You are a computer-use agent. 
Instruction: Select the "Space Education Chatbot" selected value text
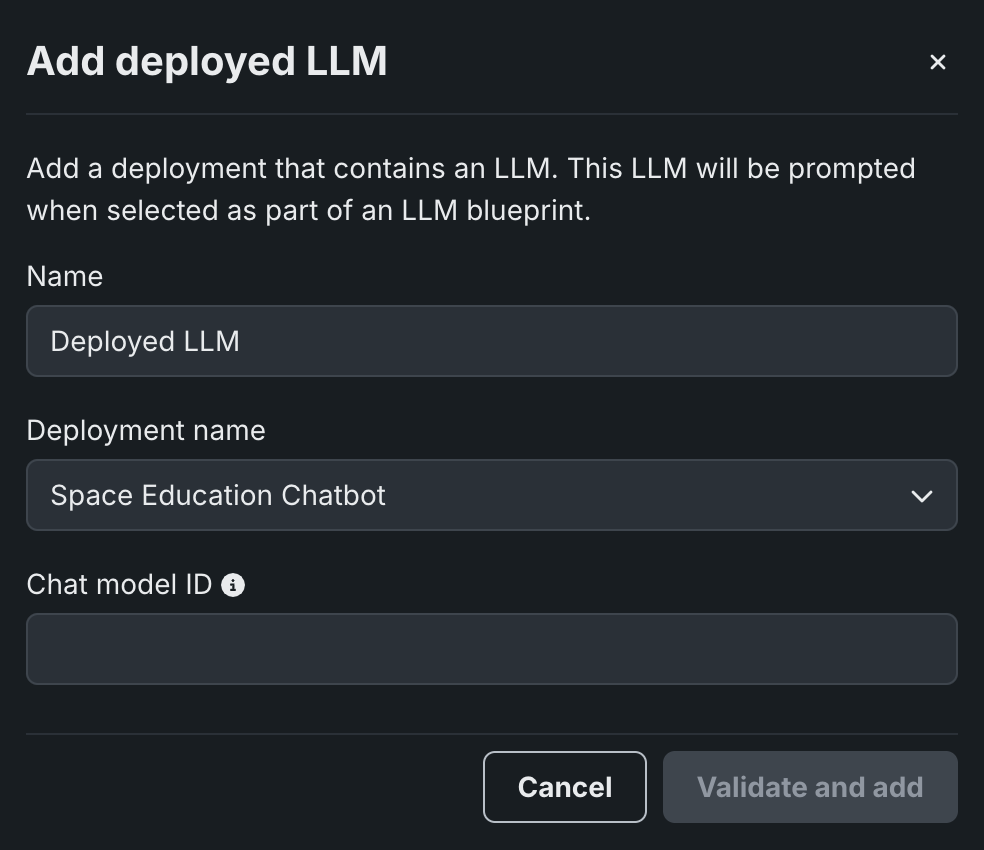218,495
